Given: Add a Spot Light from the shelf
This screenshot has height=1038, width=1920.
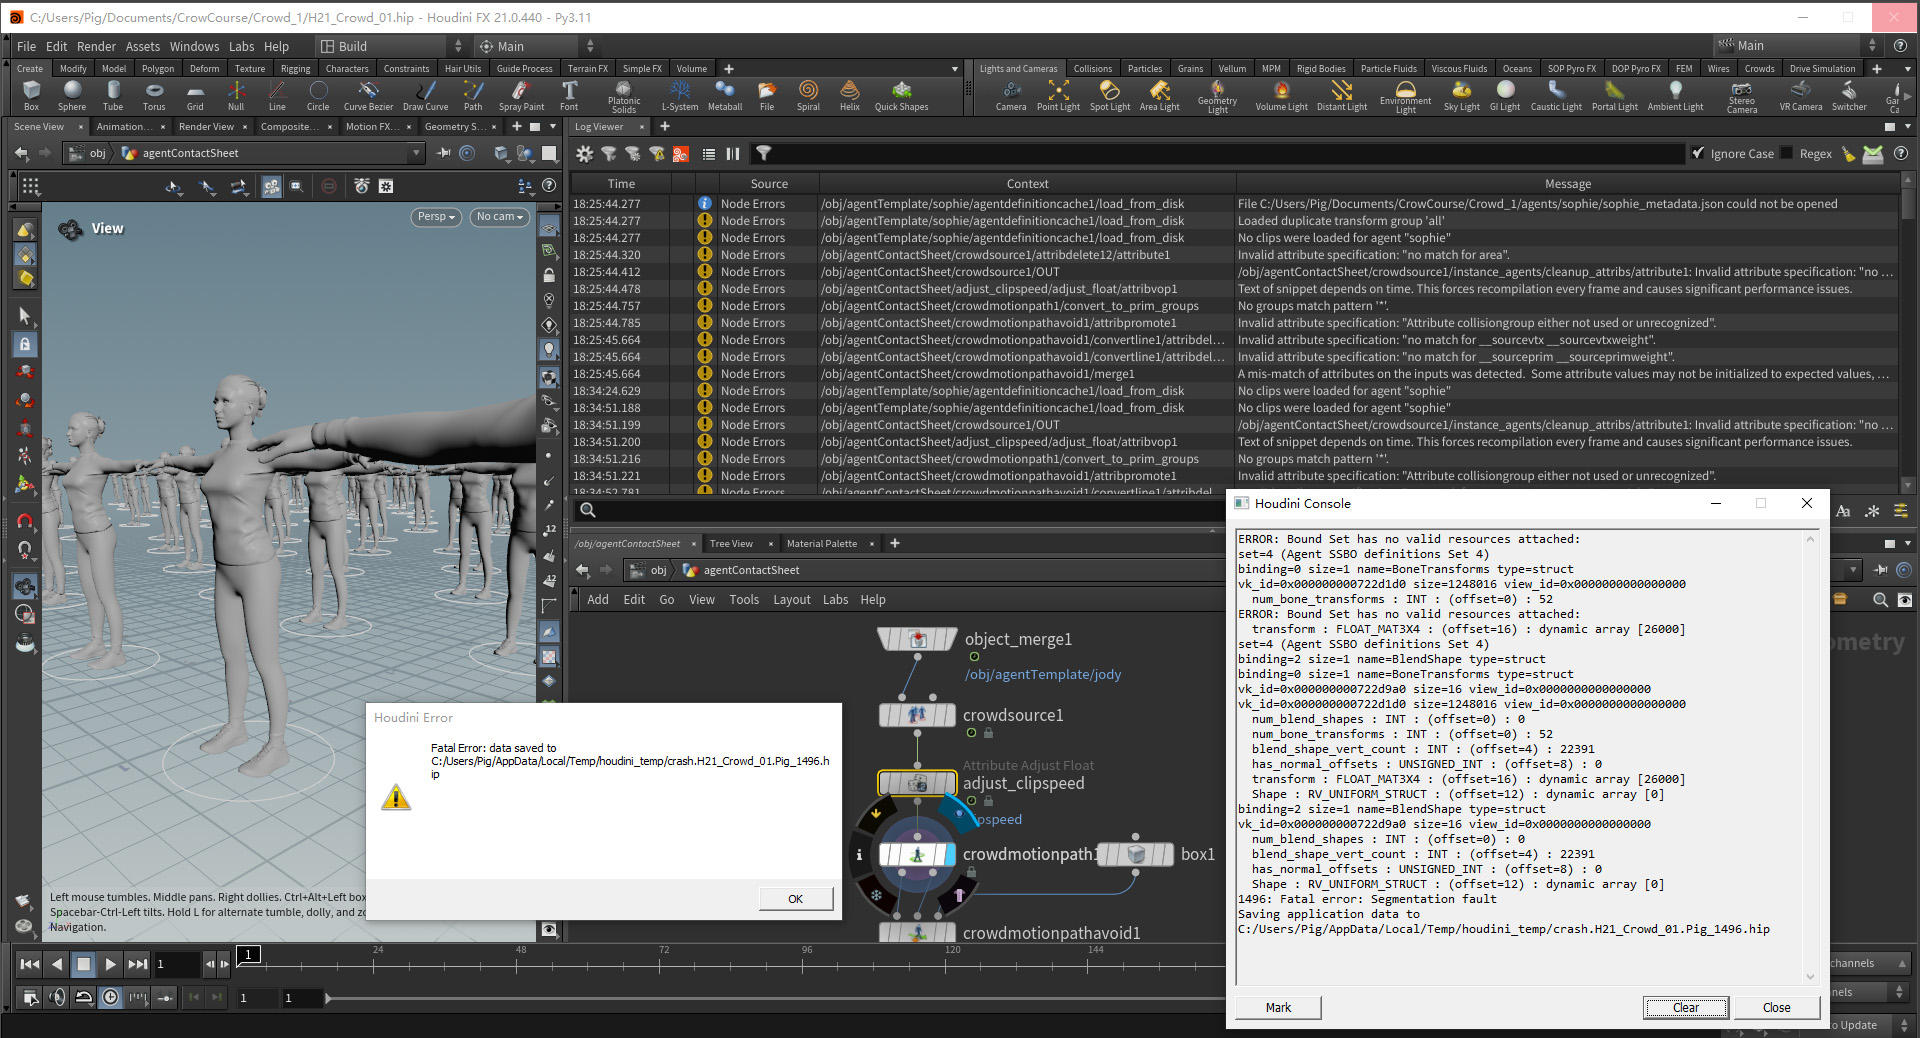Looking at the screenshot, I should 1110,96.
